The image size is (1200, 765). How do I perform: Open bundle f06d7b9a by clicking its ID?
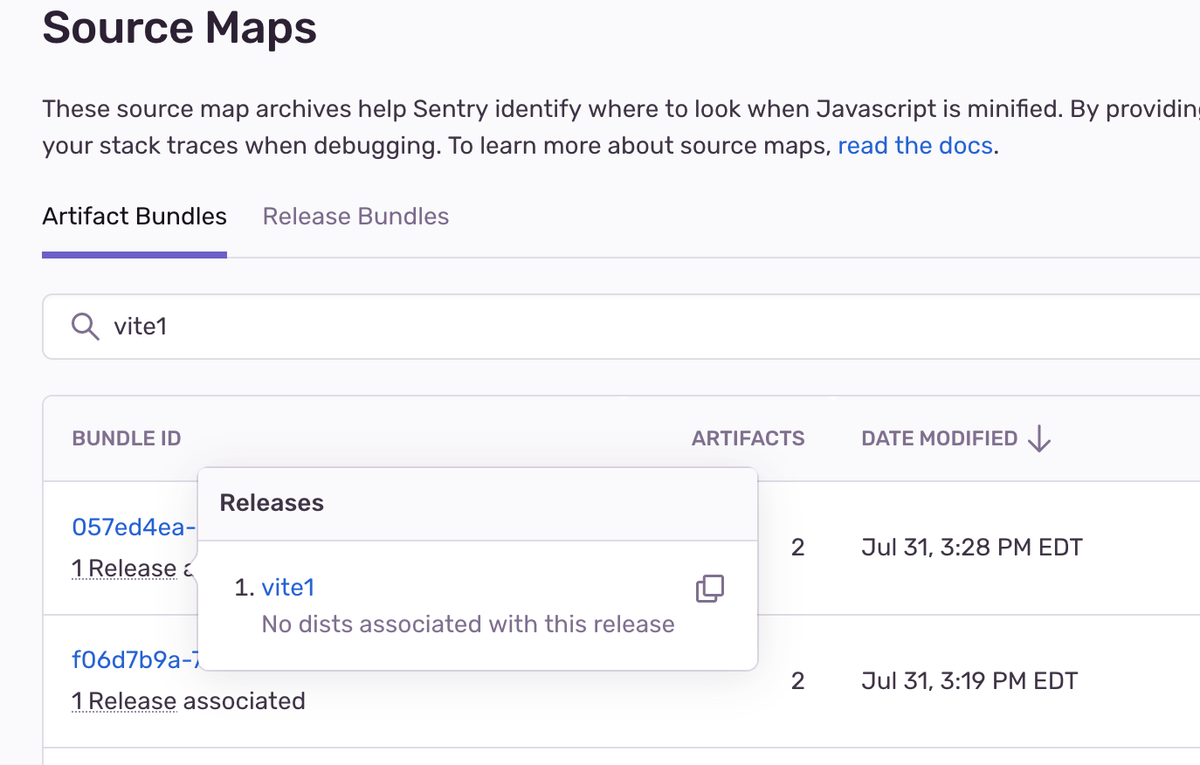point(130,661)
